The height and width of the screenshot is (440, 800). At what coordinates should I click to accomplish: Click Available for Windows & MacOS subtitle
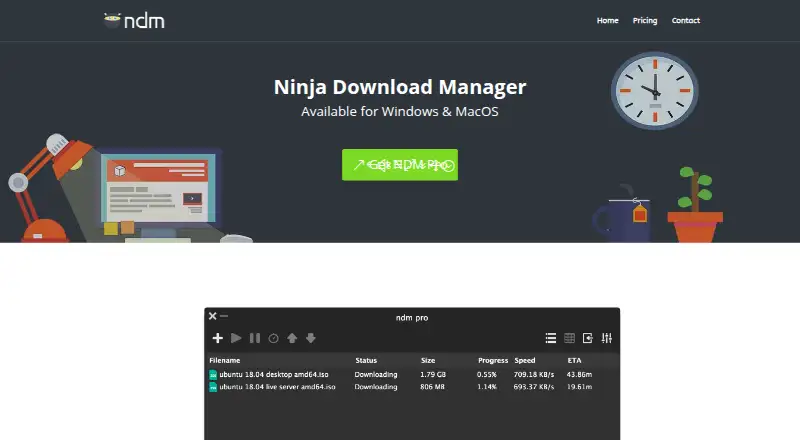click(399, 111)
